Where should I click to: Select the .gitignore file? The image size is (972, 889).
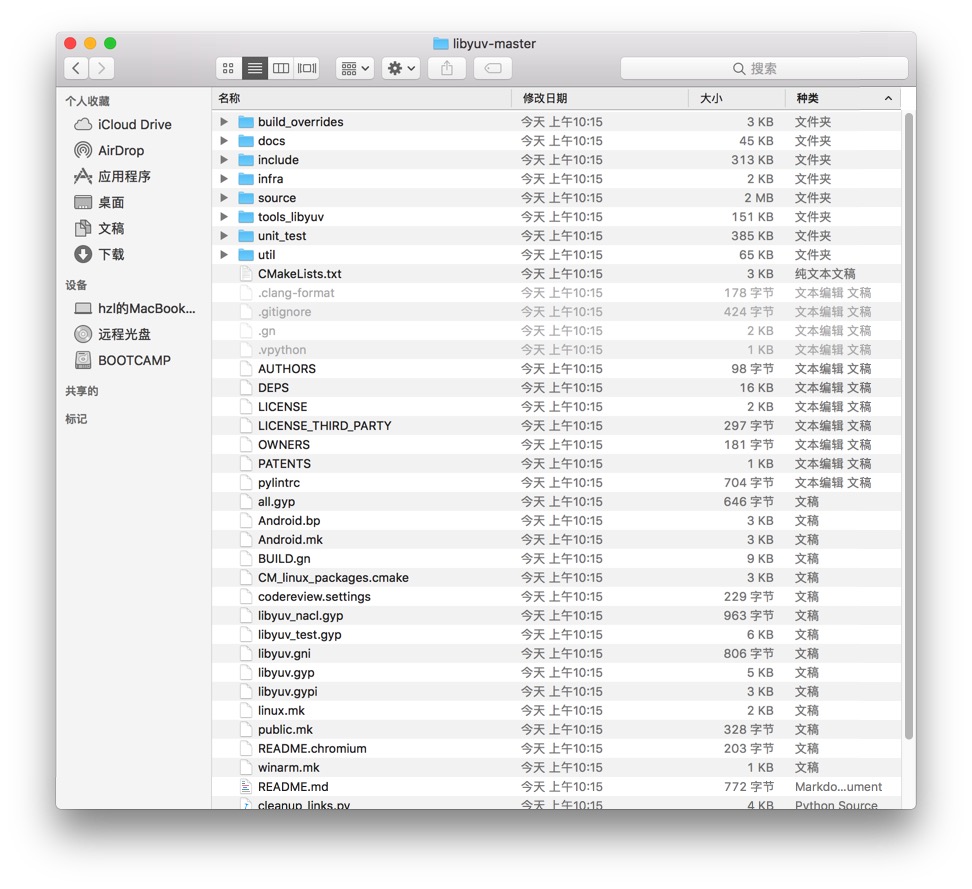(x=556, y=312)
